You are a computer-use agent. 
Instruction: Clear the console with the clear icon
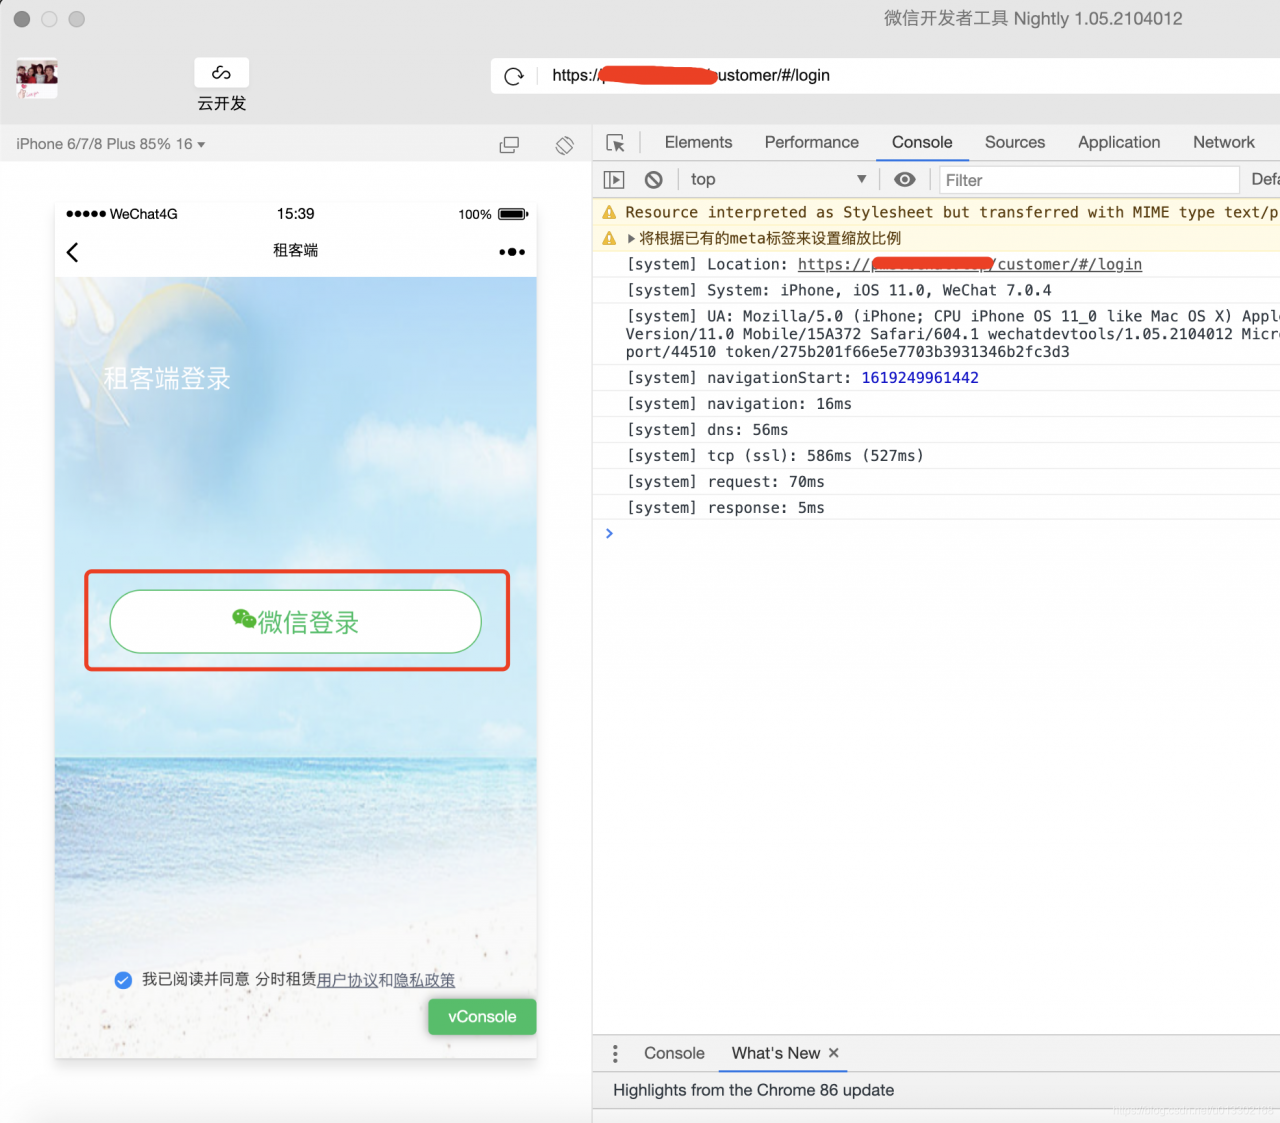[654, 180]
